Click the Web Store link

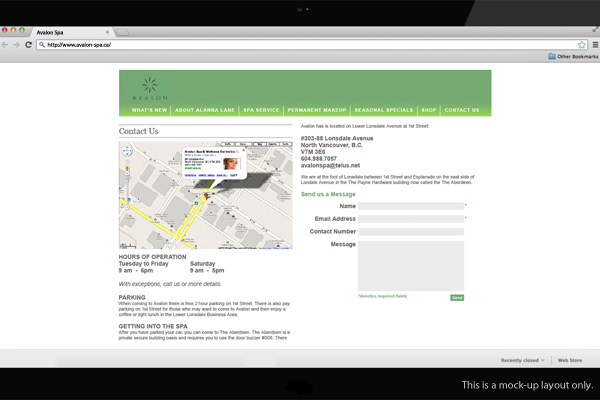(x=570, y=360)
